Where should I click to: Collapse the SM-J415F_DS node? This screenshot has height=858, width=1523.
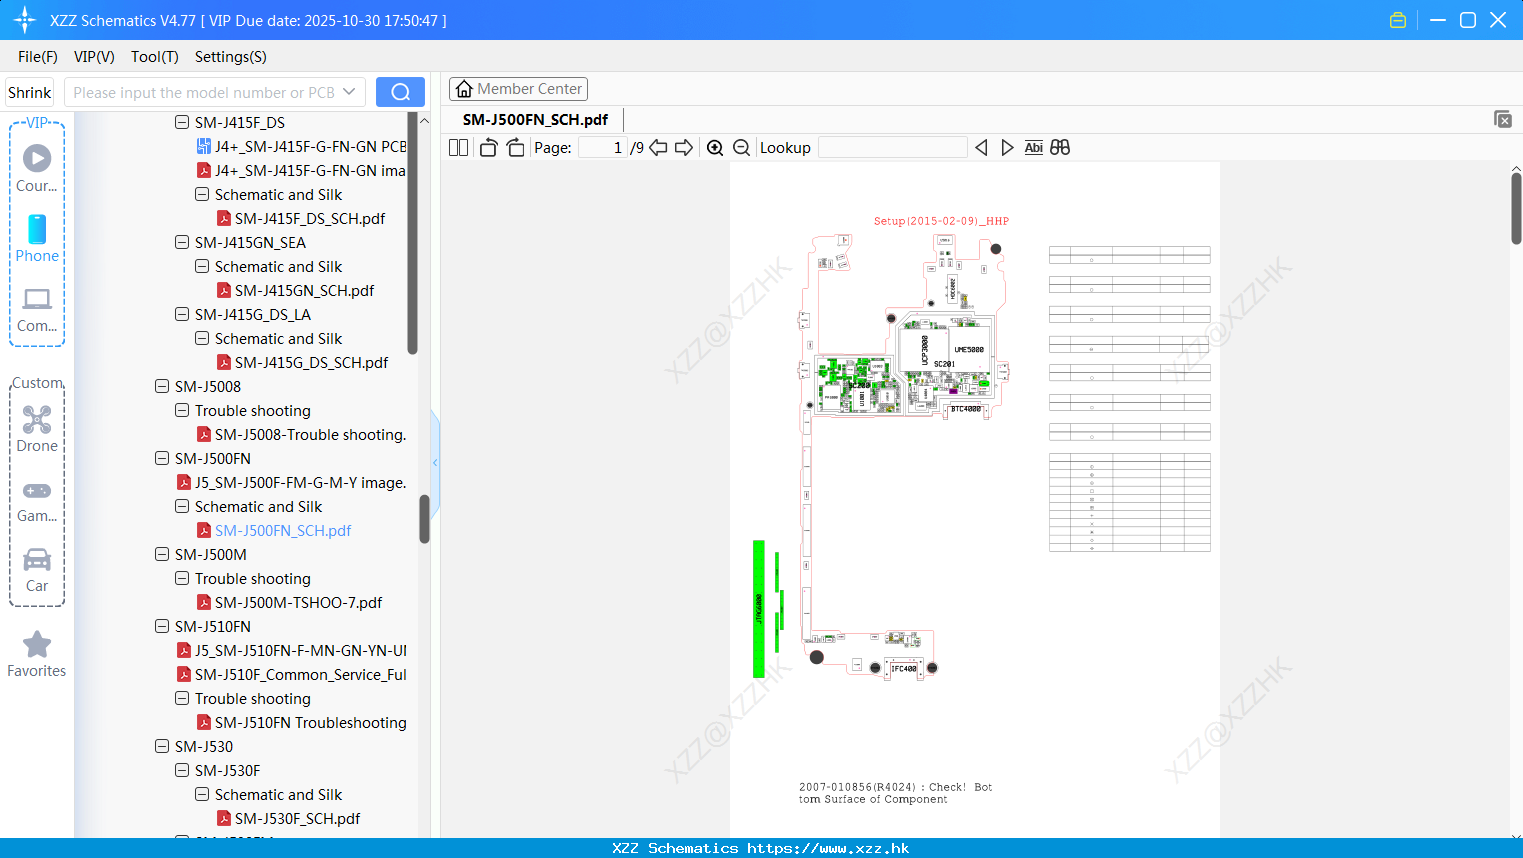pos(182,122)
